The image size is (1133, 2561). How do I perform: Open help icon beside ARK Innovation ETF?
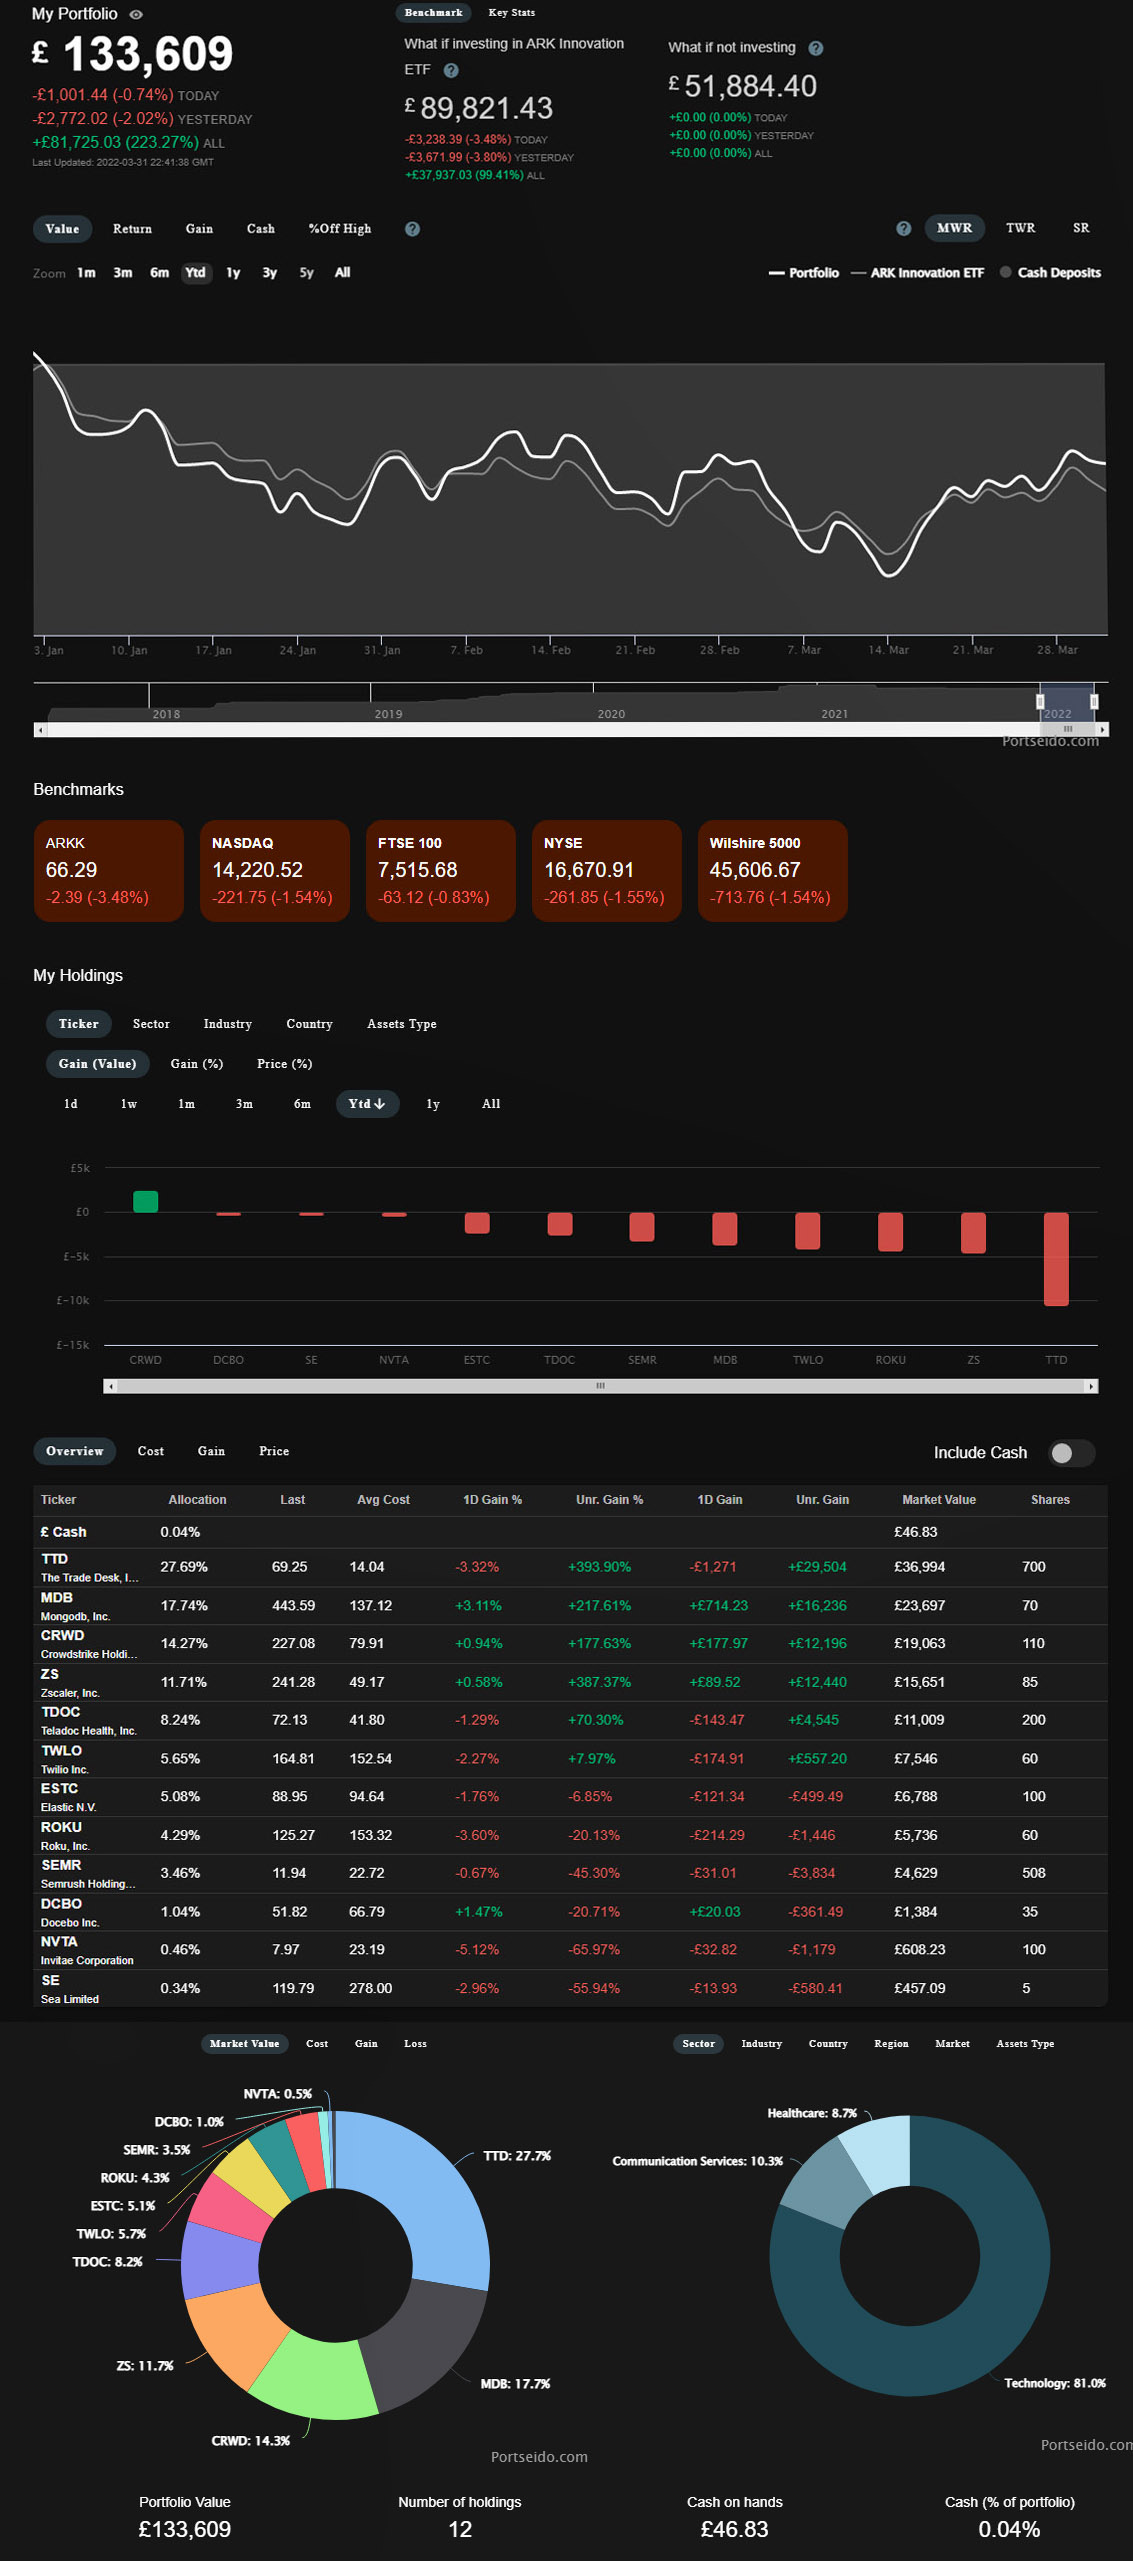point(451,70)
